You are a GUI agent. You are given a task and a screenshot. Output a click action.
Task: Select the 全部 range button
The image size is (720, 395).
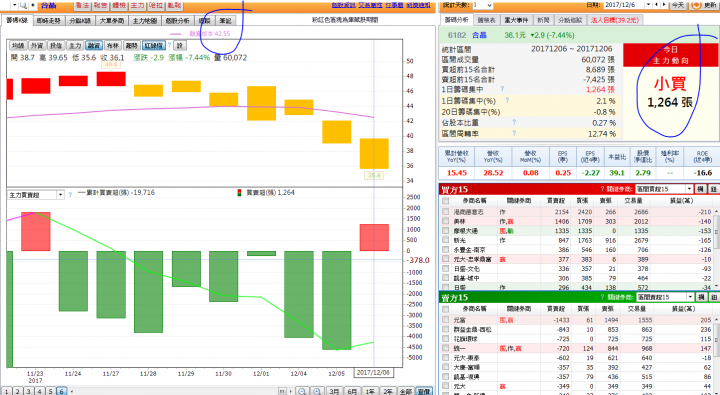tap(406, 391)
